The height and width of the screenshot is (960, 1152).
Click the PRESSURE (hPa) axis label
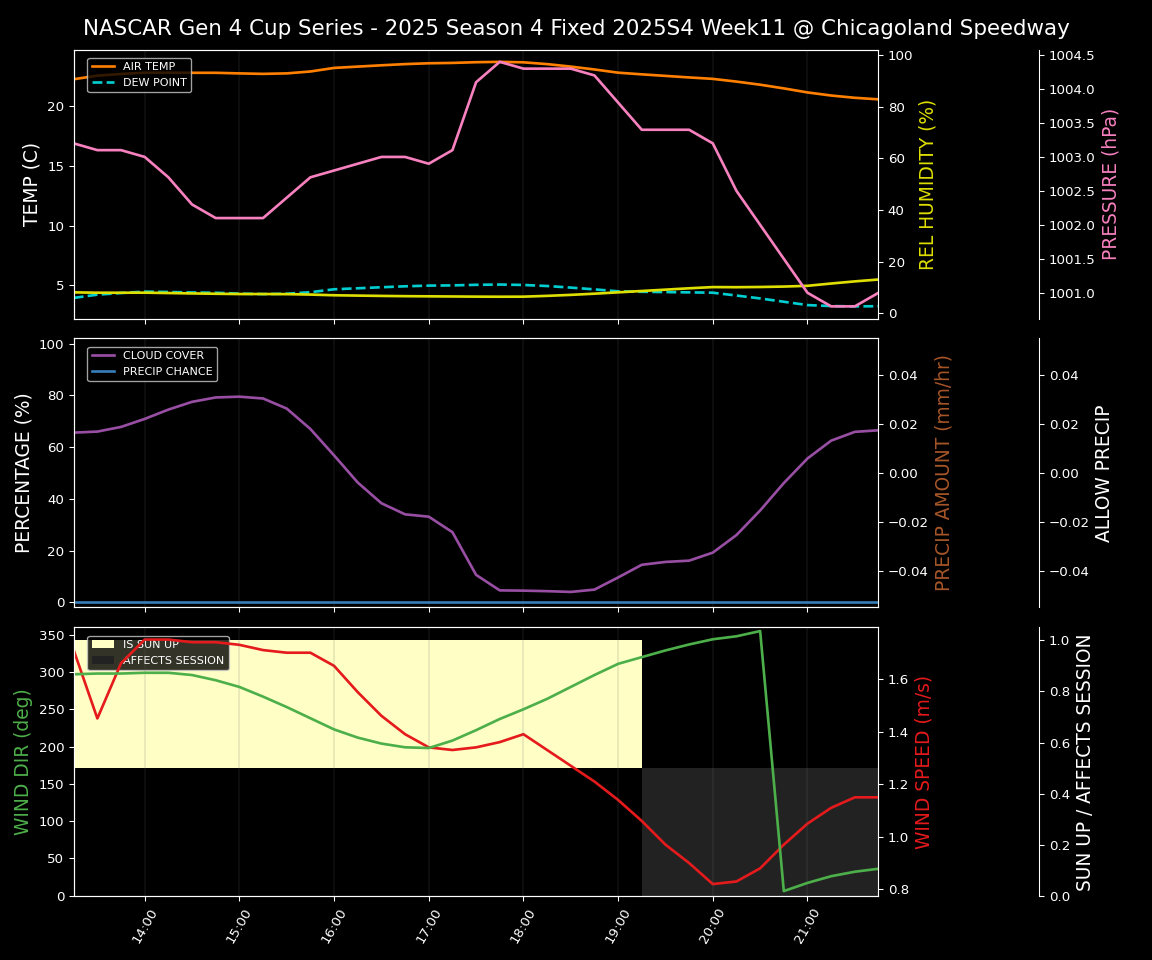pos(1110,184)
